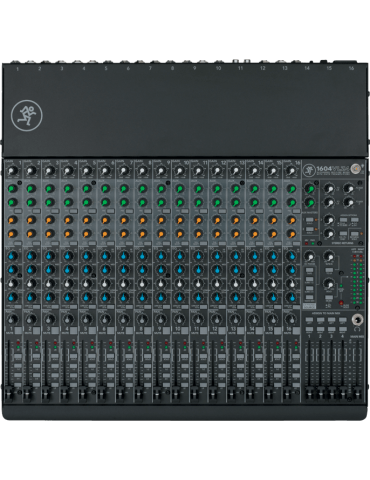Toggle mute on channel 13
The height and width of the screenshot is (480, 370).
[241, 330]
